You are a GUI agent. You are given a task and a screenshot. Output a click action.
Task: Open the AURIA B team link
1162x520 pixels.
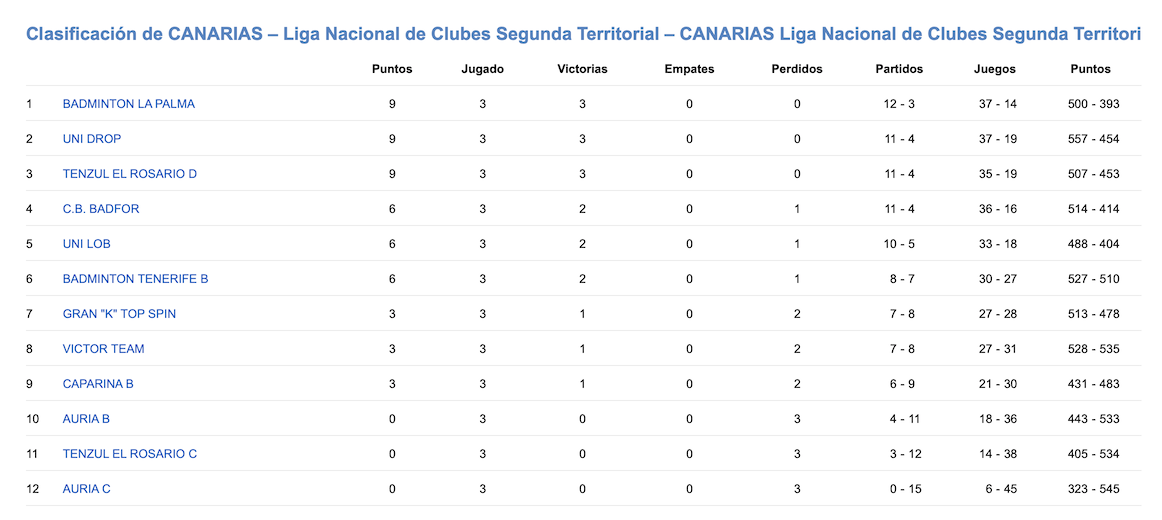[86, 419]
